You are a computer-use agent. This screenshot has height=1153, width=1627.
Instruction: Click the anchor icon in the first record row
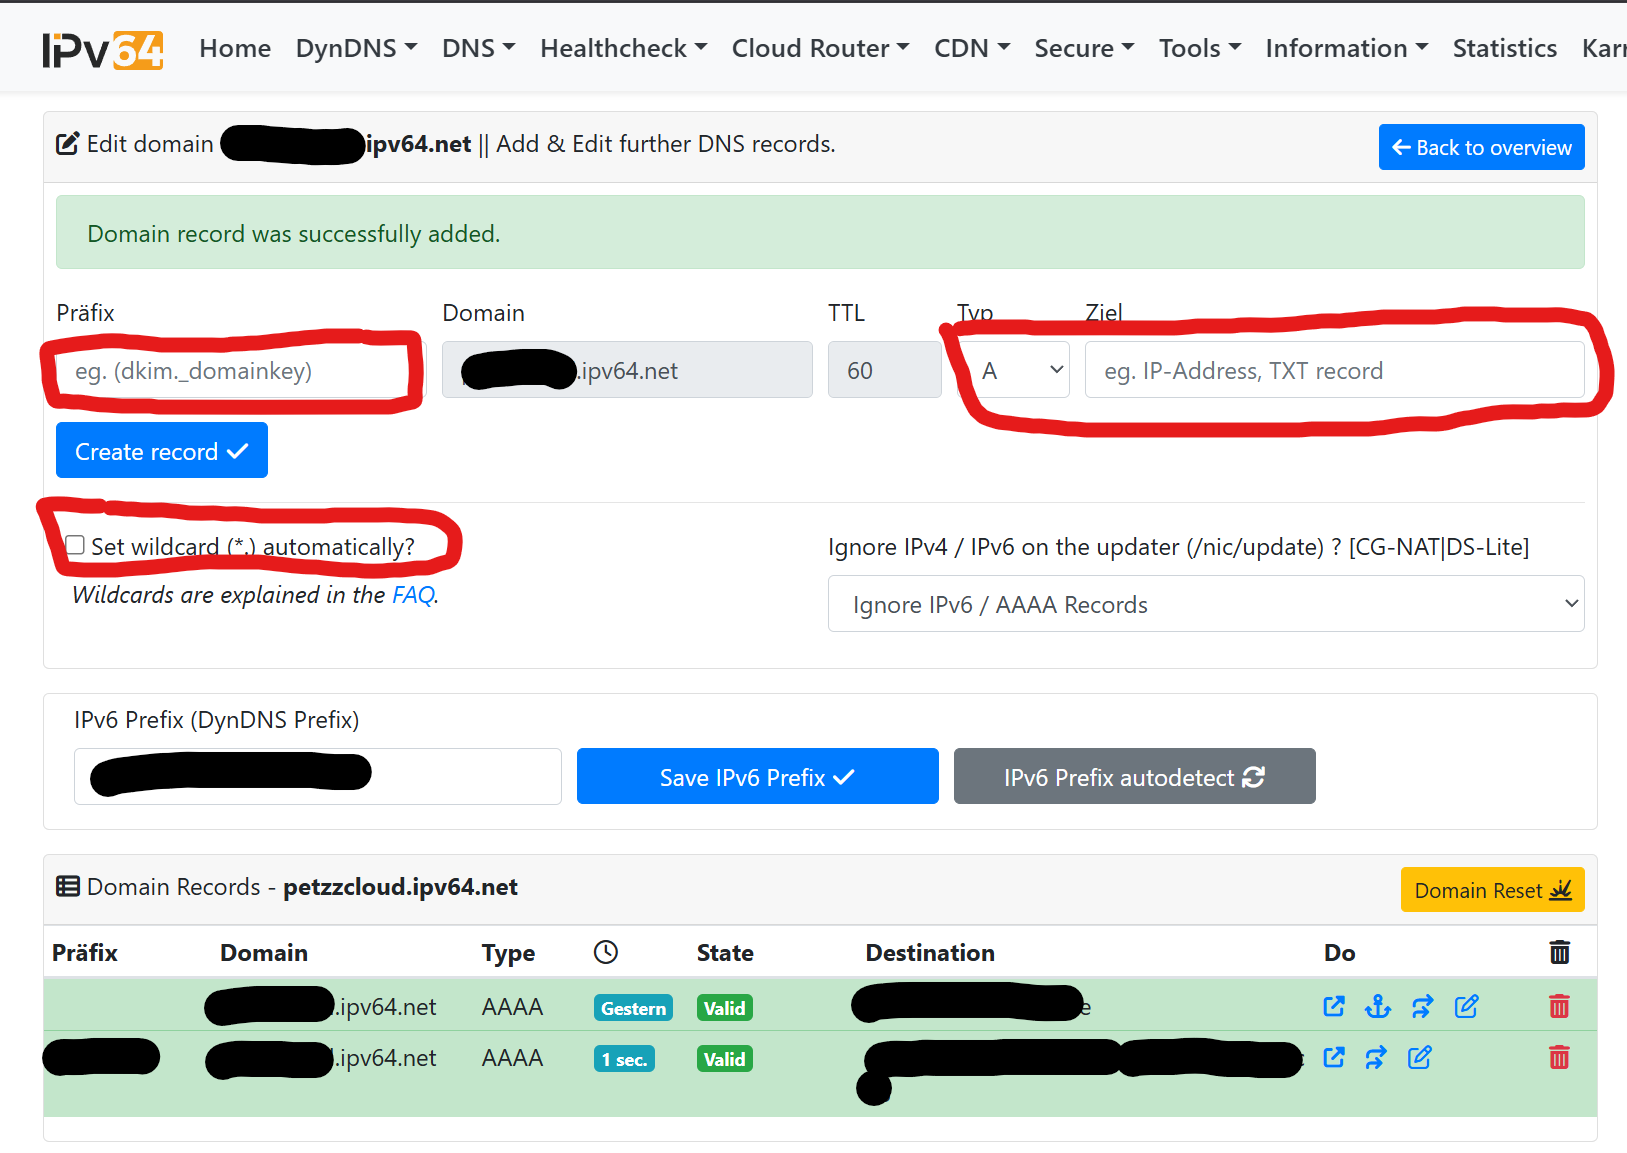pos(1378,1006)
